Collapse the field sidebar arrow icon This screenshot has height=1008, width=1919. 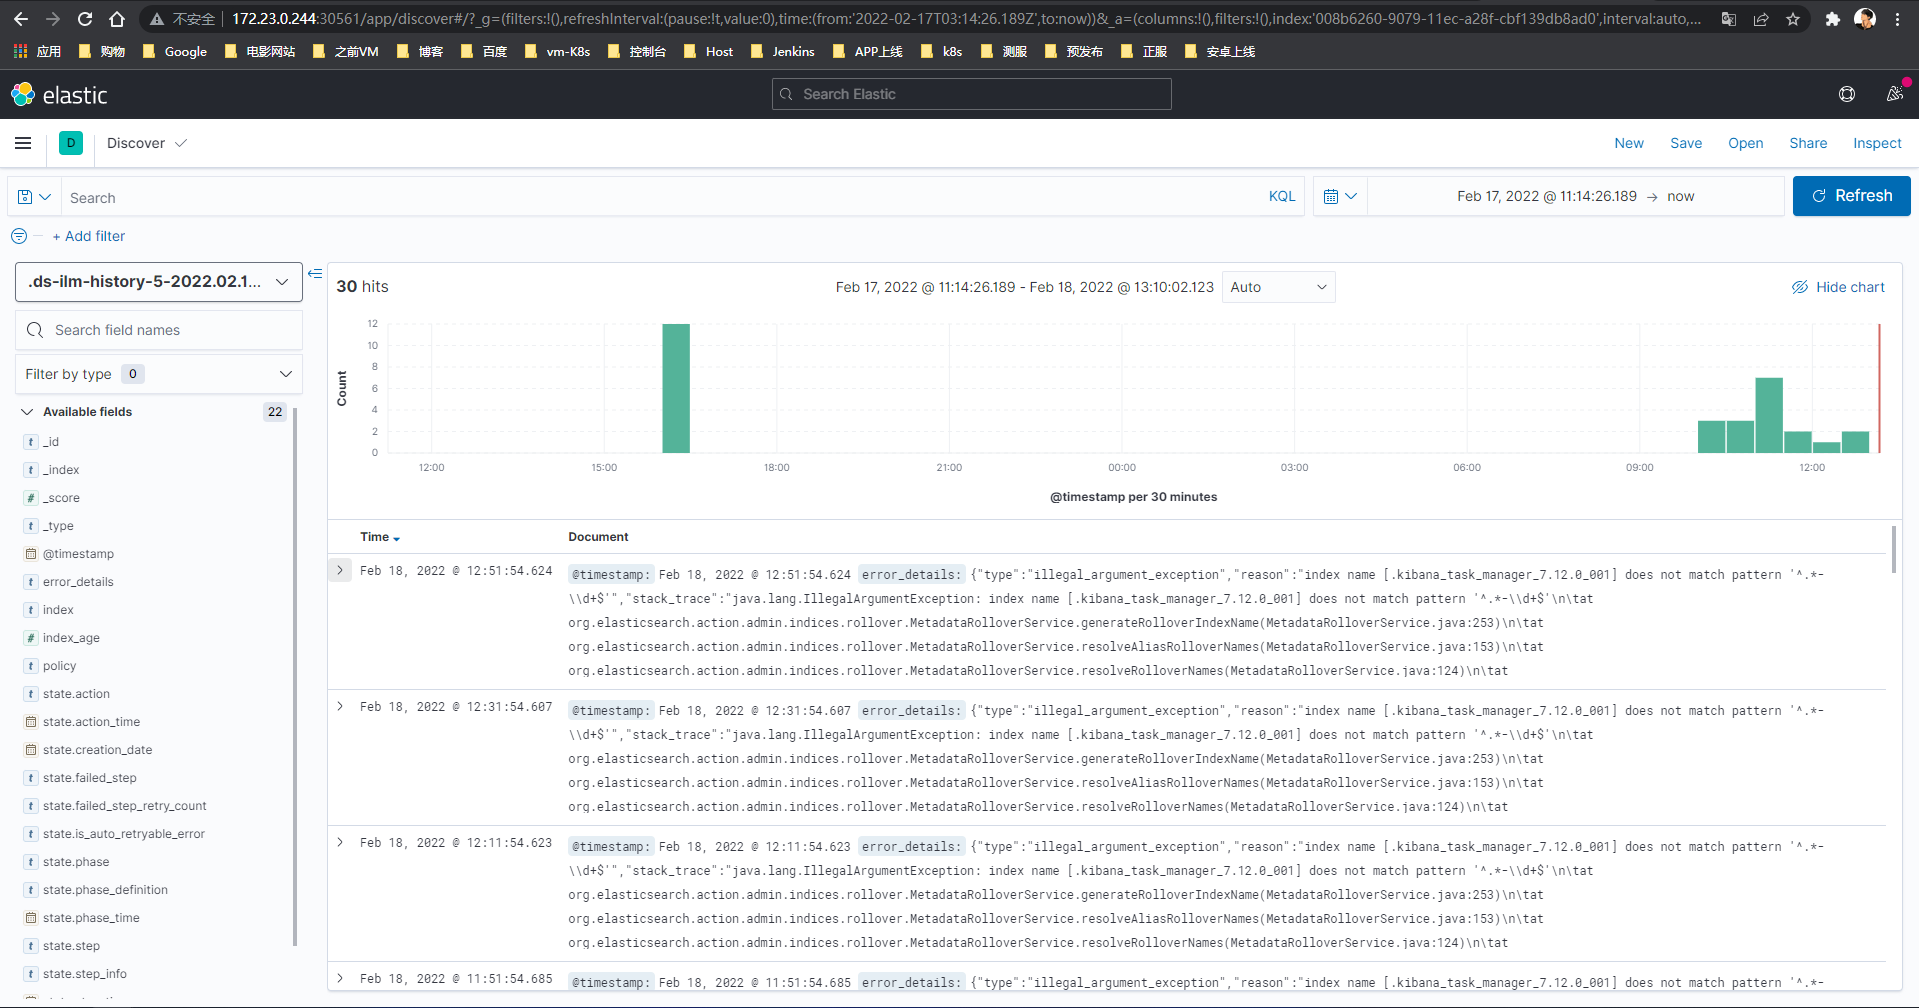click(315, 274)
